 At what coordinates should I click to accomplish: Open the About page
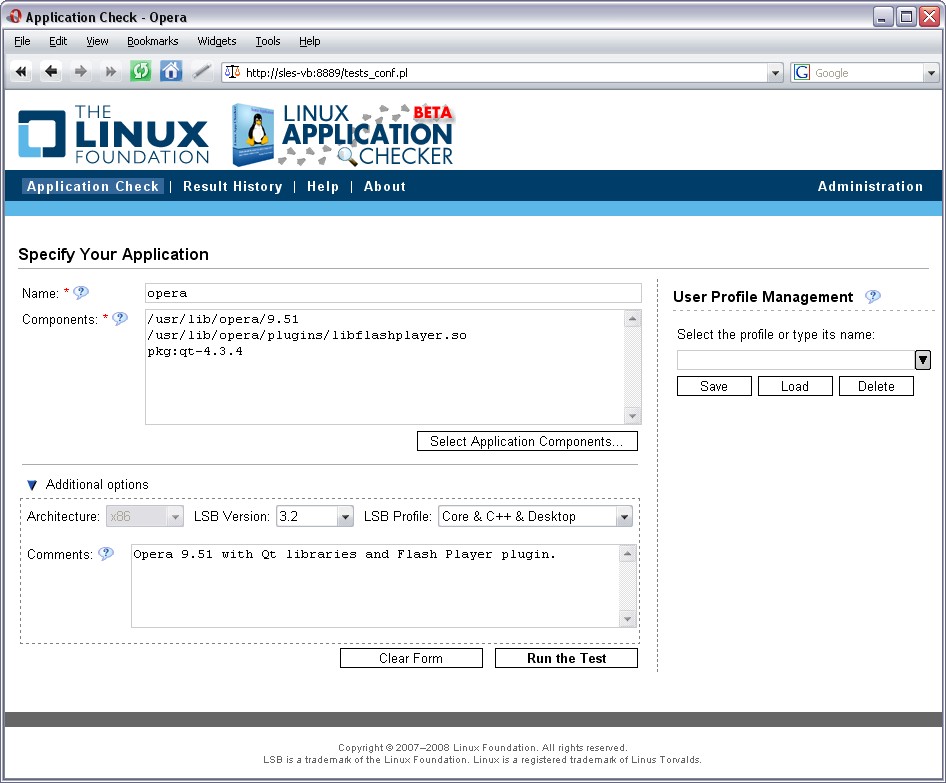pyautogui.click(x=384, y=186)
